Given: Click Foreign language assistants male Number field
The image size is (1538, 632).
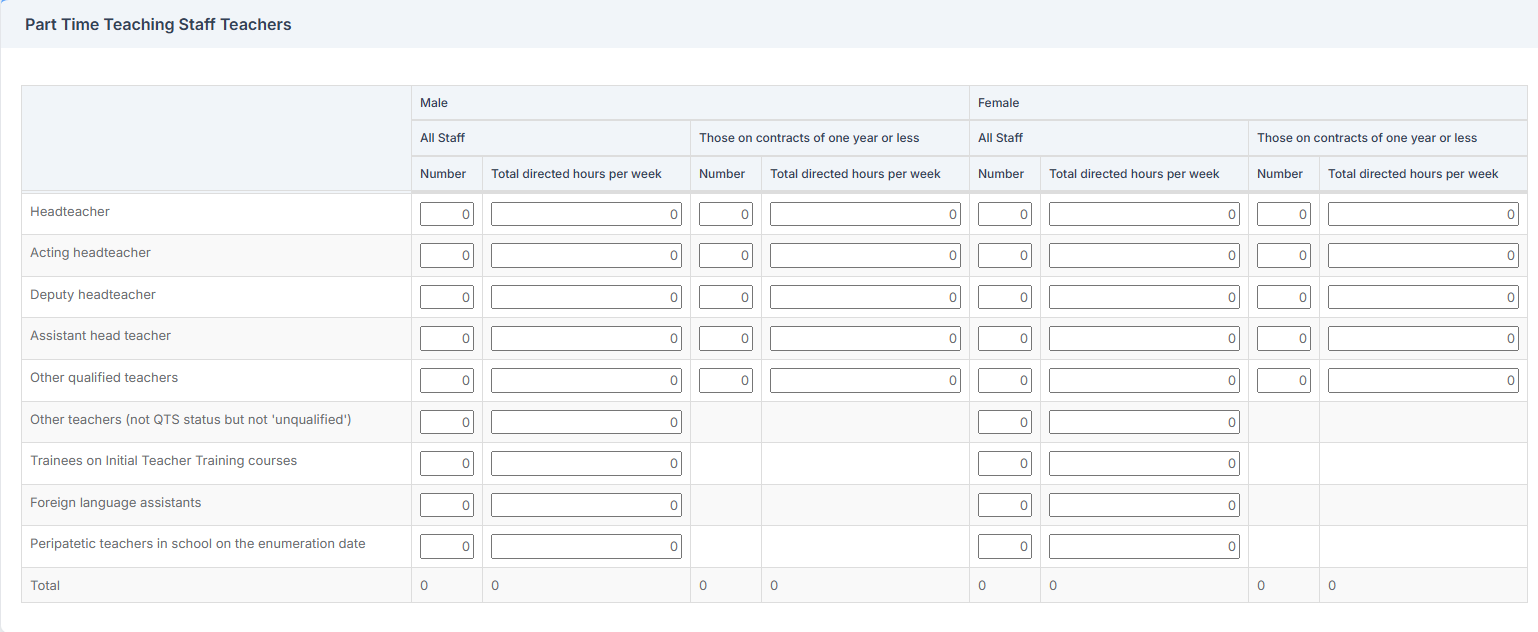Looking at the screenshot, I should (446, 505).
